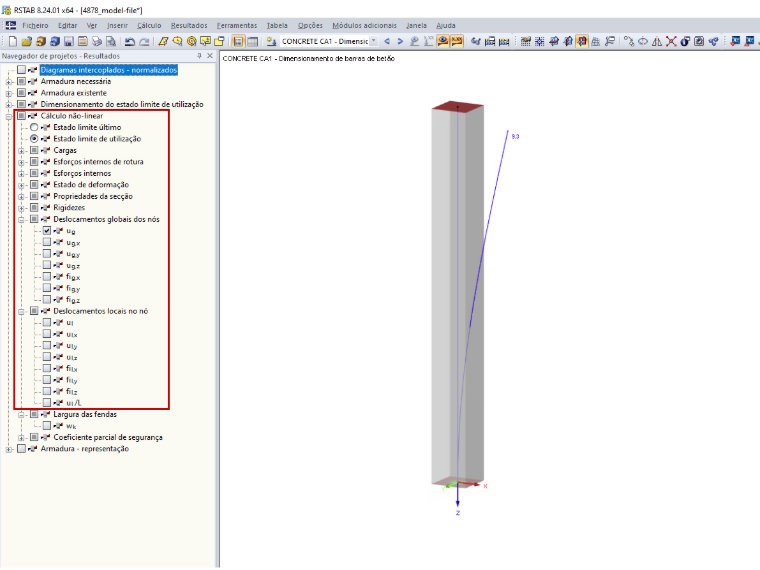Select Largura das fendas tree item

pos(85,414)
